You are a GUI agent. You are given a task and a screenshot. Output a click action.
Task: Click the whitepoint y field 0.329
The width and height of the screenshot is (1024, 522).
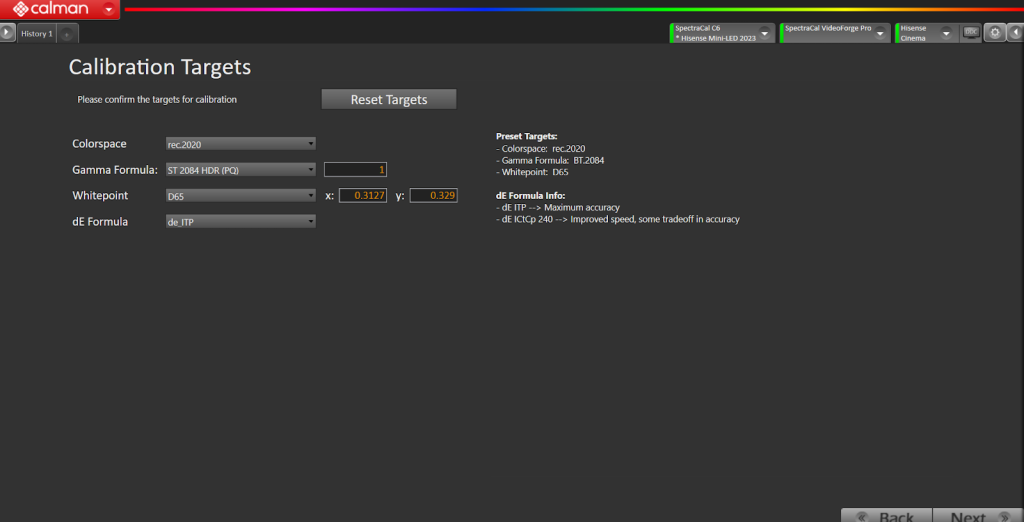pyautogui.click(x=434, y=195)
